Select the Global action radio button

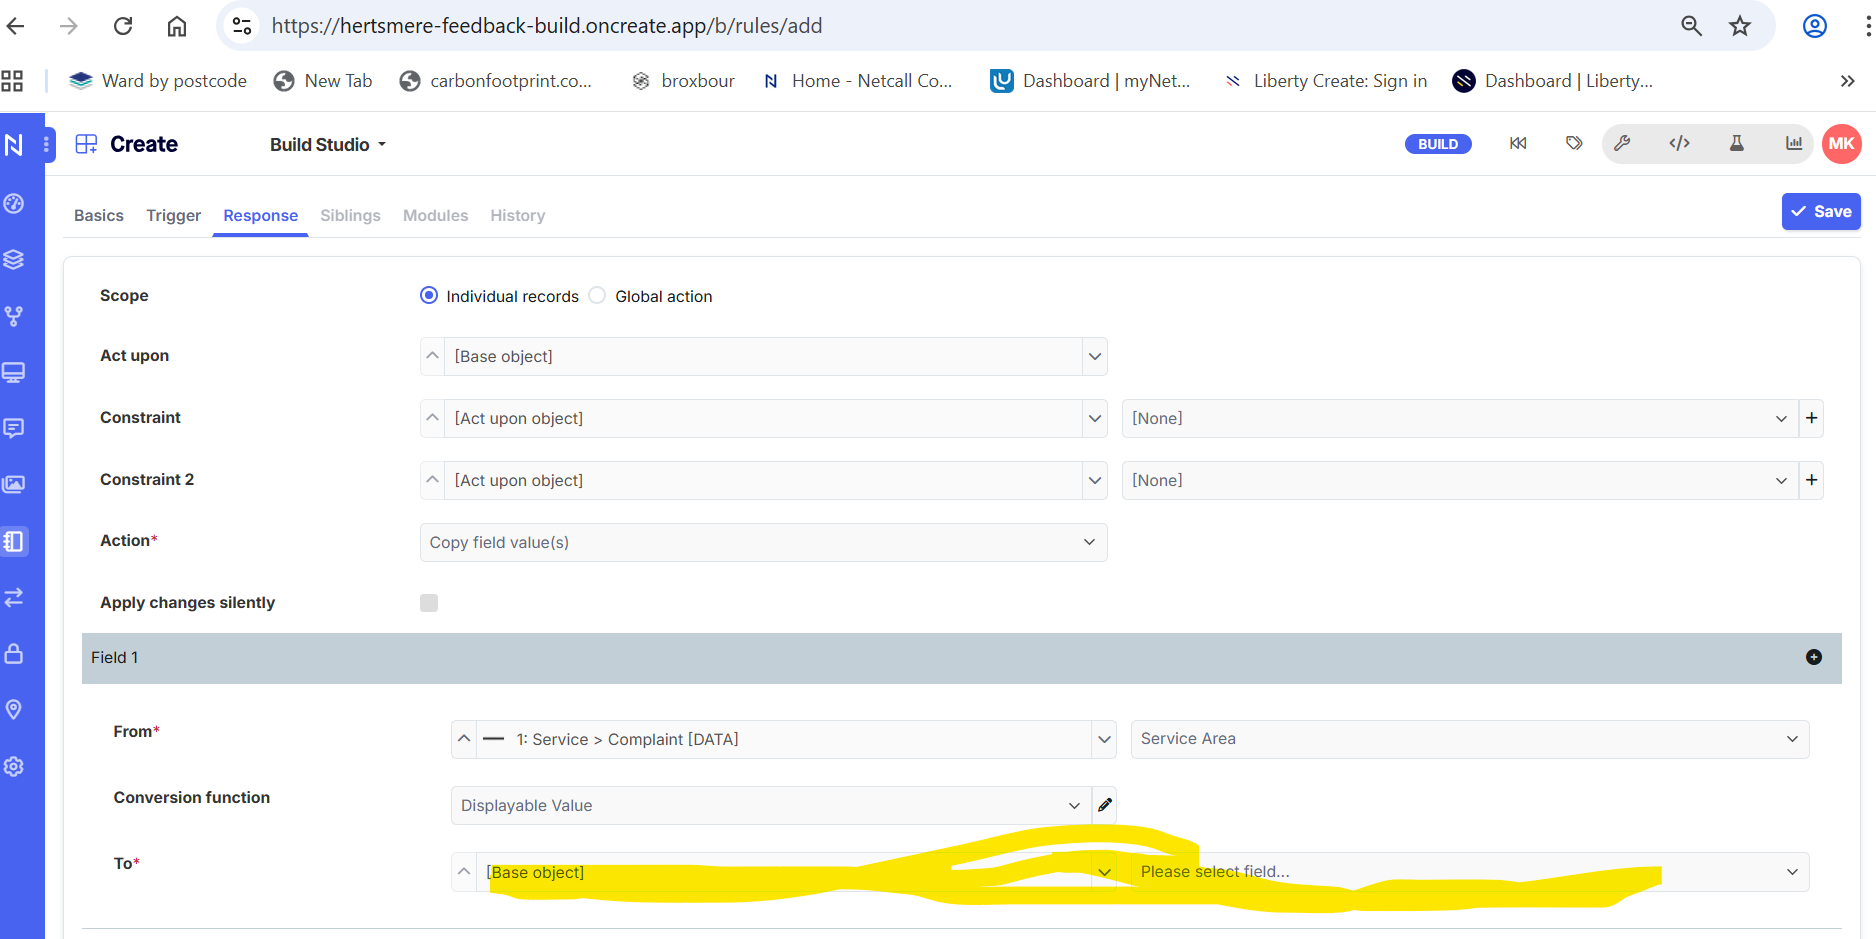tap(597, 296)
